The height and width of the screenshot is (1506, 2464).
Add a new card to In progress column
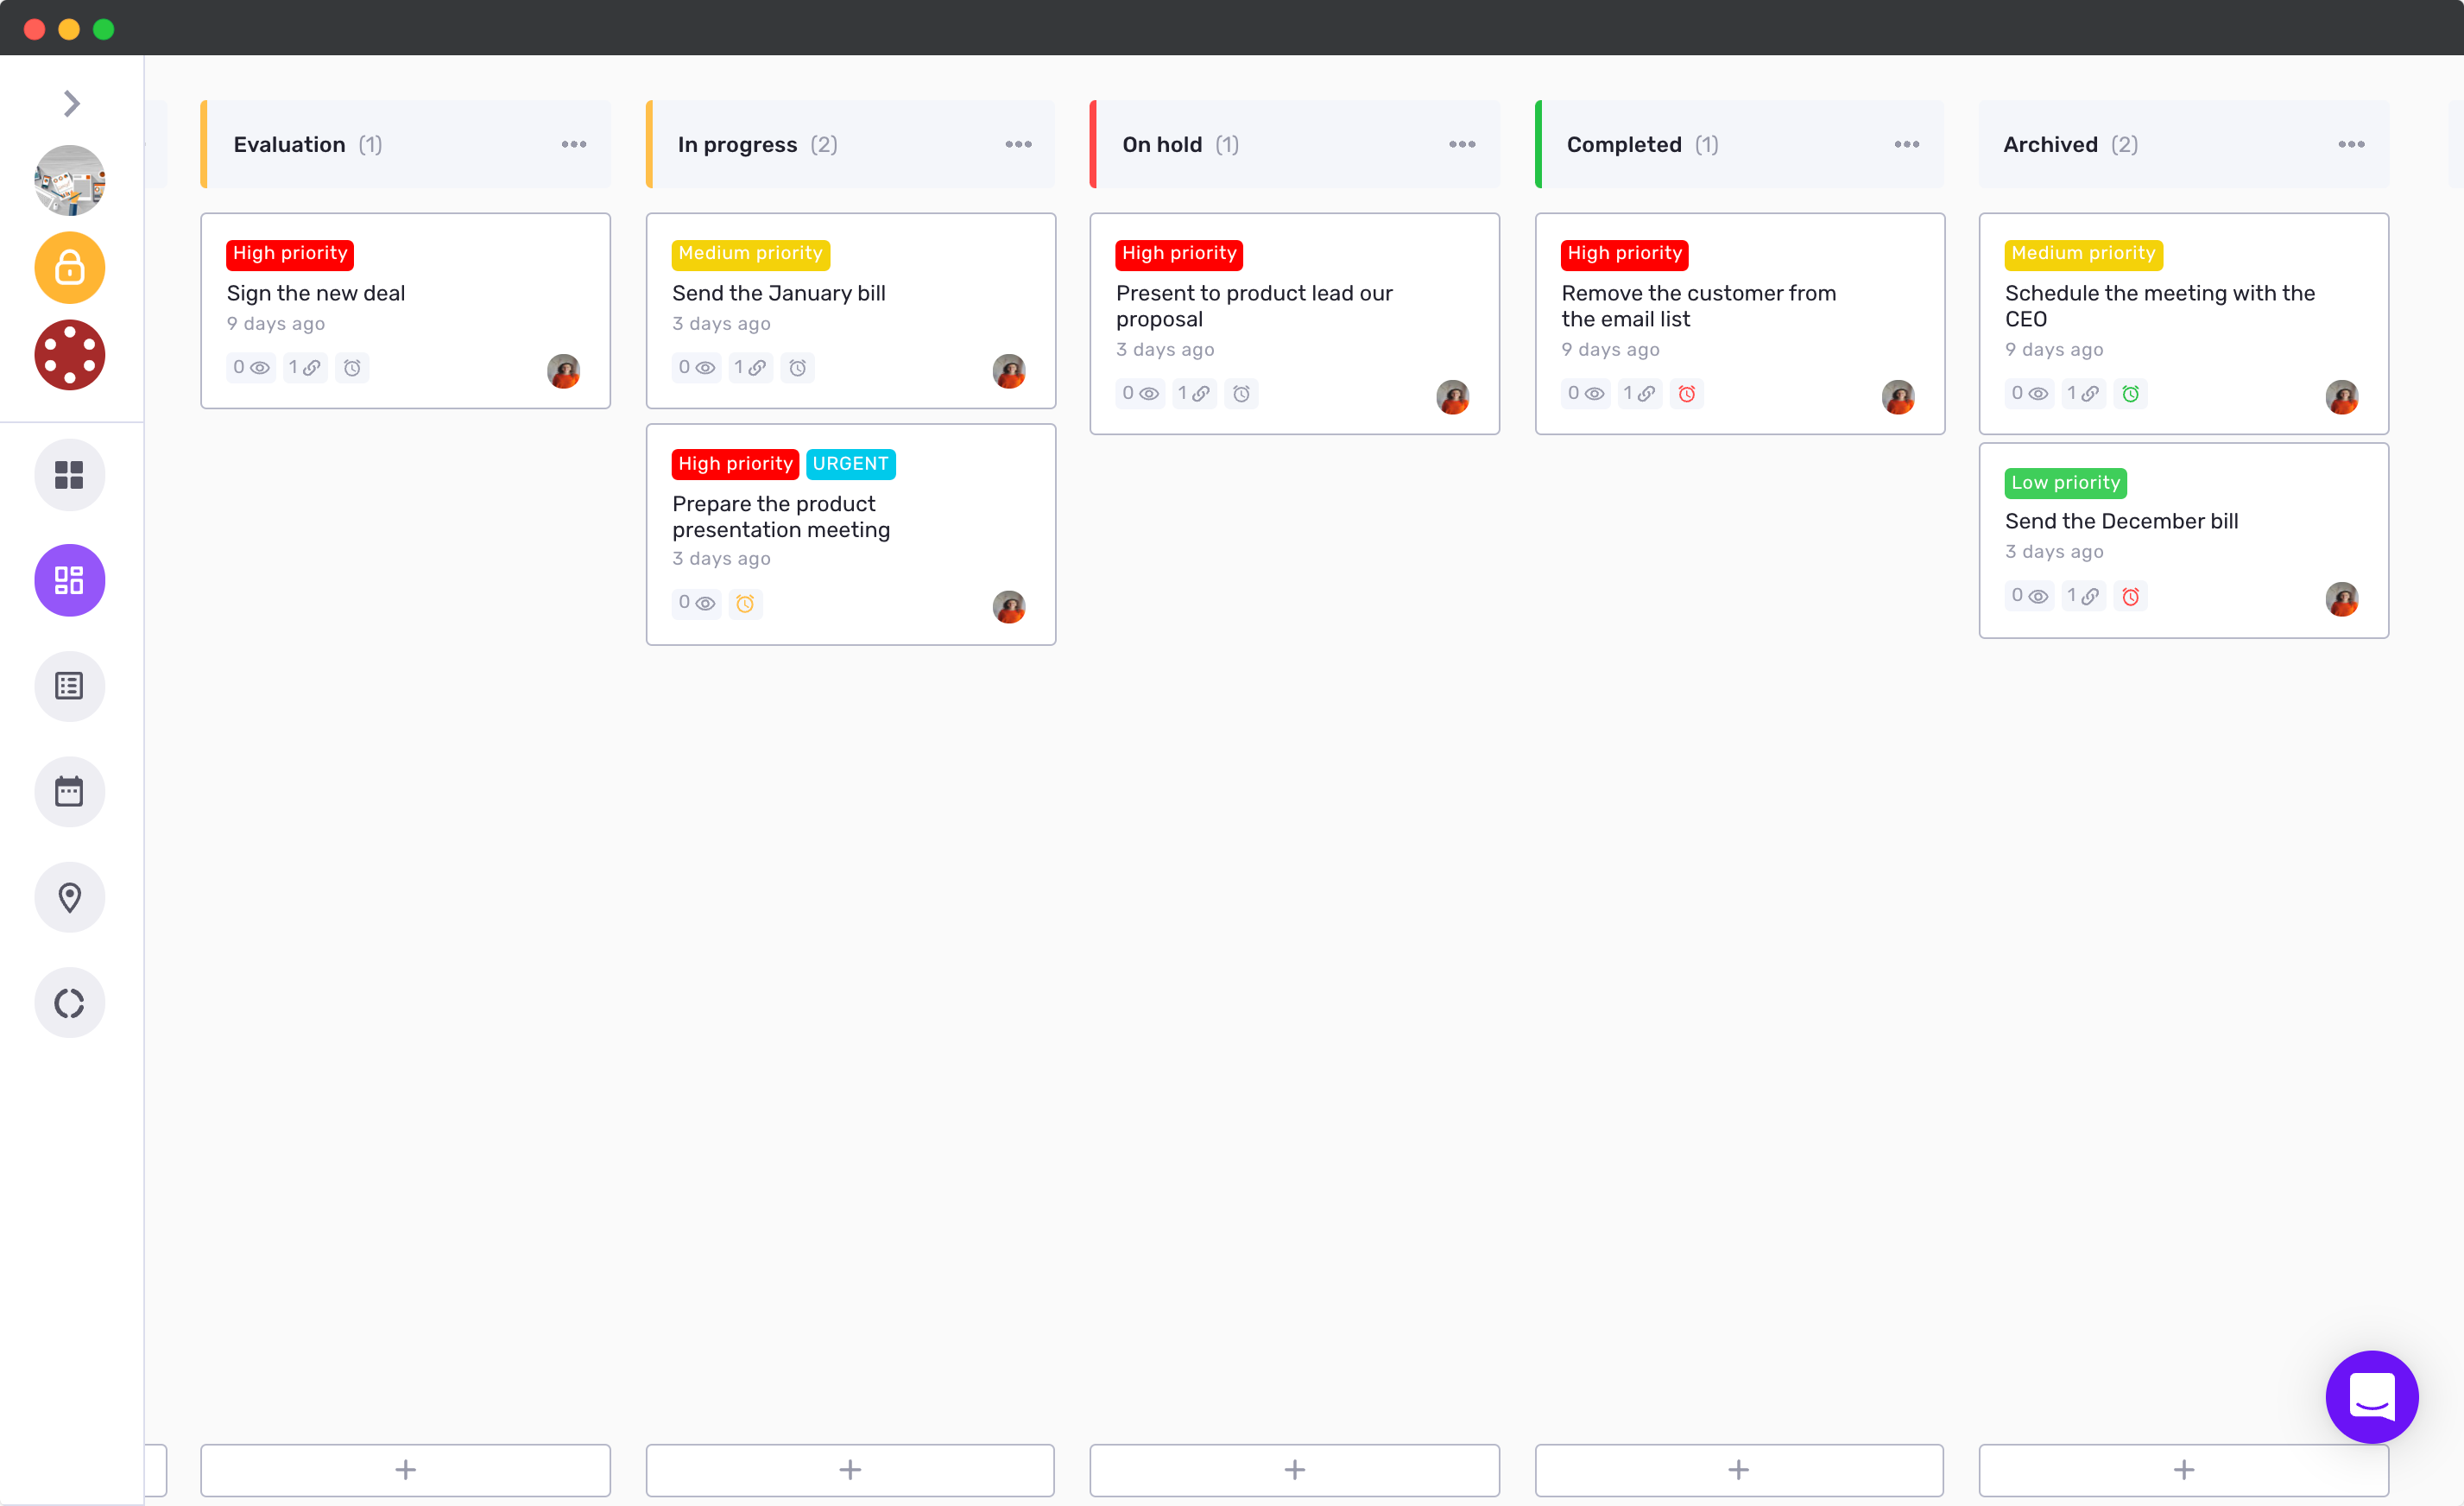(850, 1469)
